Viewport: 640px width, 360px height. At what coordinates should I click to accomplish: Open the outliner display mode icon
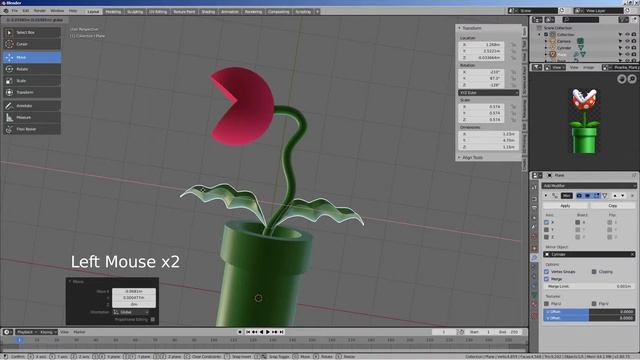[x=550, y=20]
